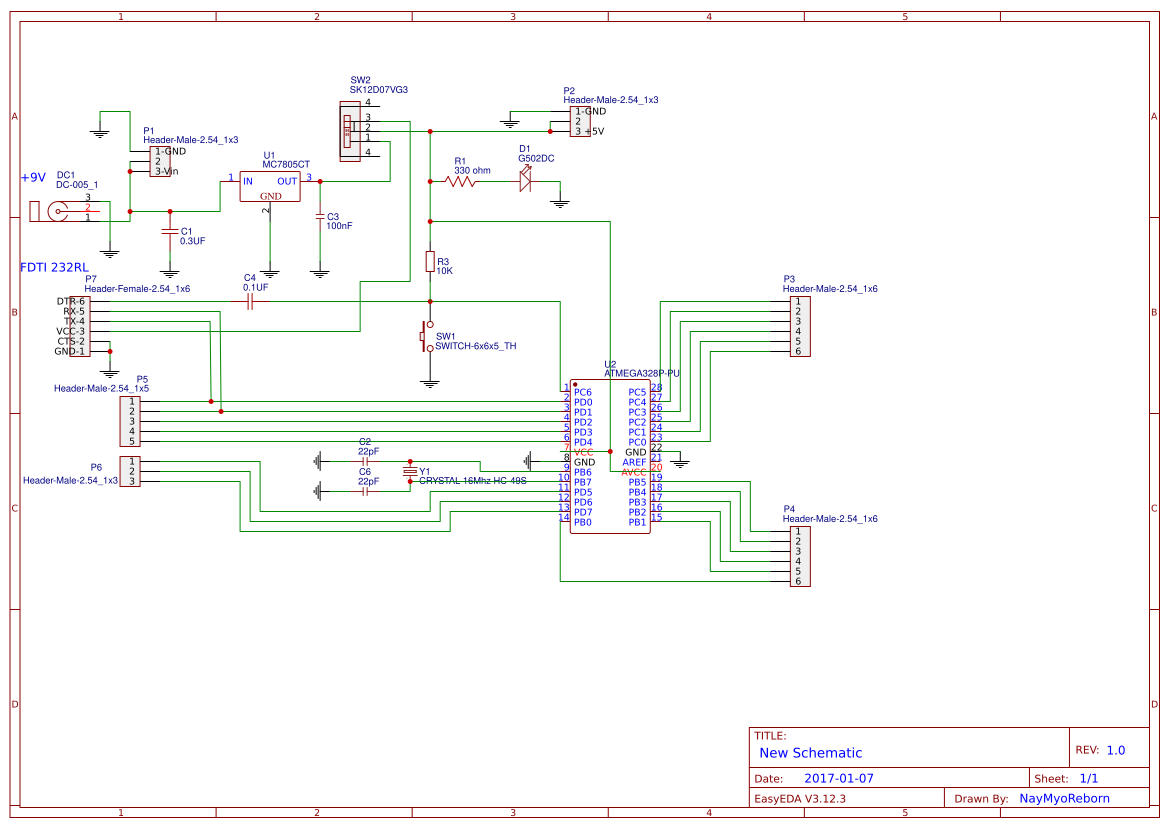1171x828 pixels.
Task: Click the ATMEGA328P-PU part name
Action: click(x=642, y=373)
